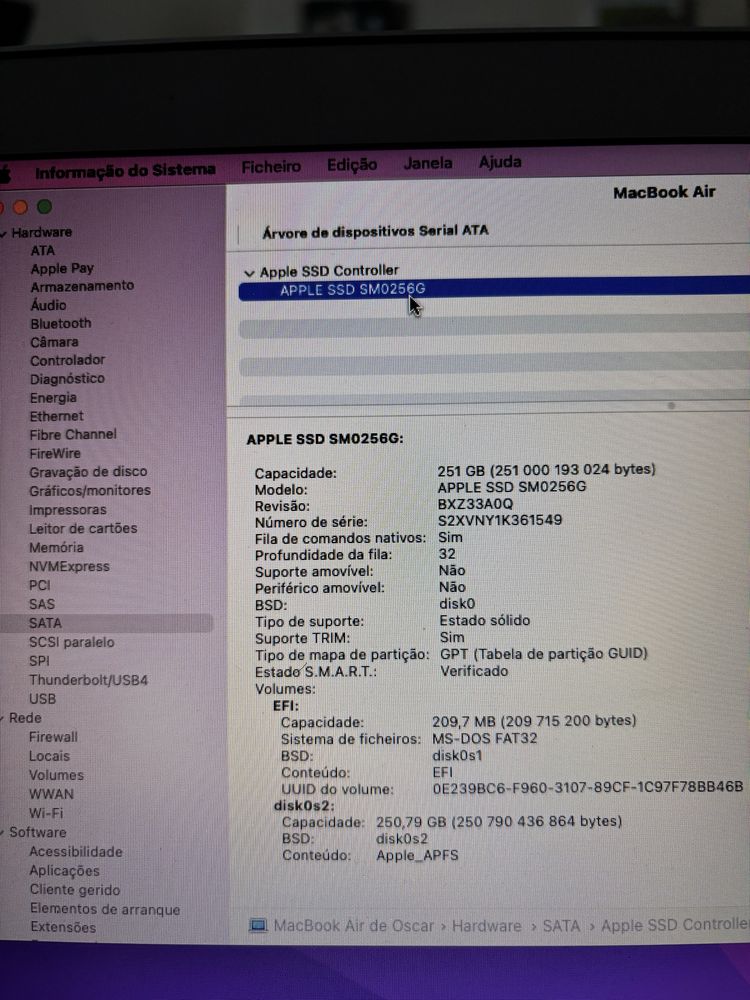Select Acessibilidade in the sidebar
The image size is (750, 1000).
(x=75, y=852)
